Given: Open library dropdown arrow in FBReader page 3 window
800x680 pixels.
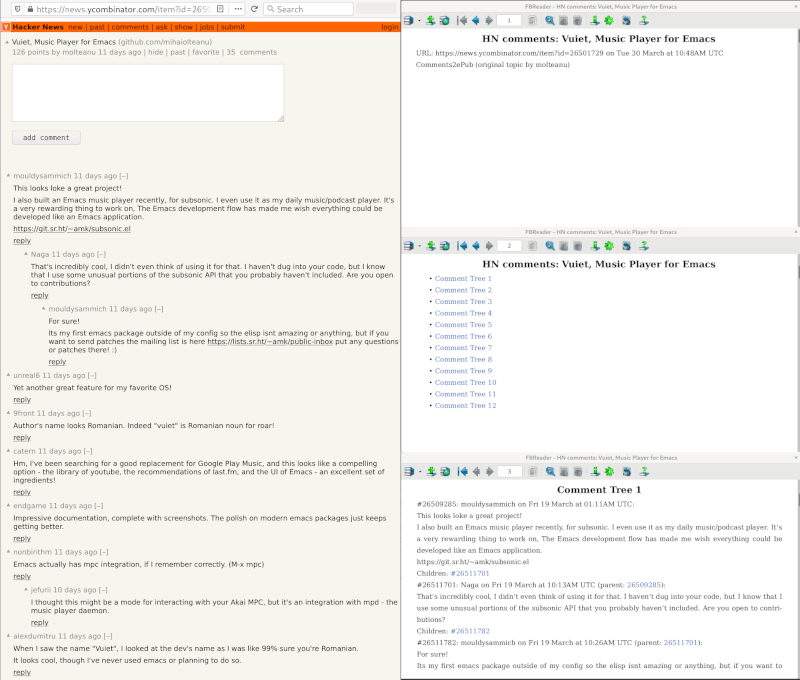Looking at the screenshot, I should pyautogui.click(x=420, y=472).
